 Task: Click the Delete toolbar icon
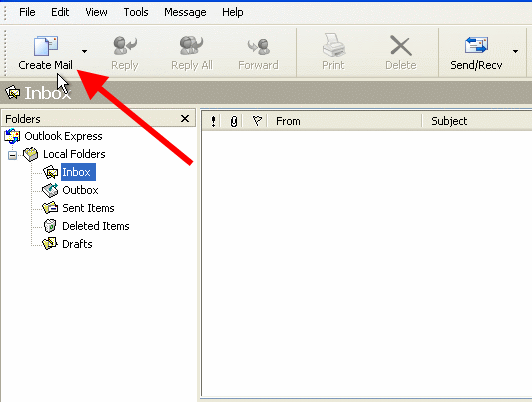click(x=401, y=45)
